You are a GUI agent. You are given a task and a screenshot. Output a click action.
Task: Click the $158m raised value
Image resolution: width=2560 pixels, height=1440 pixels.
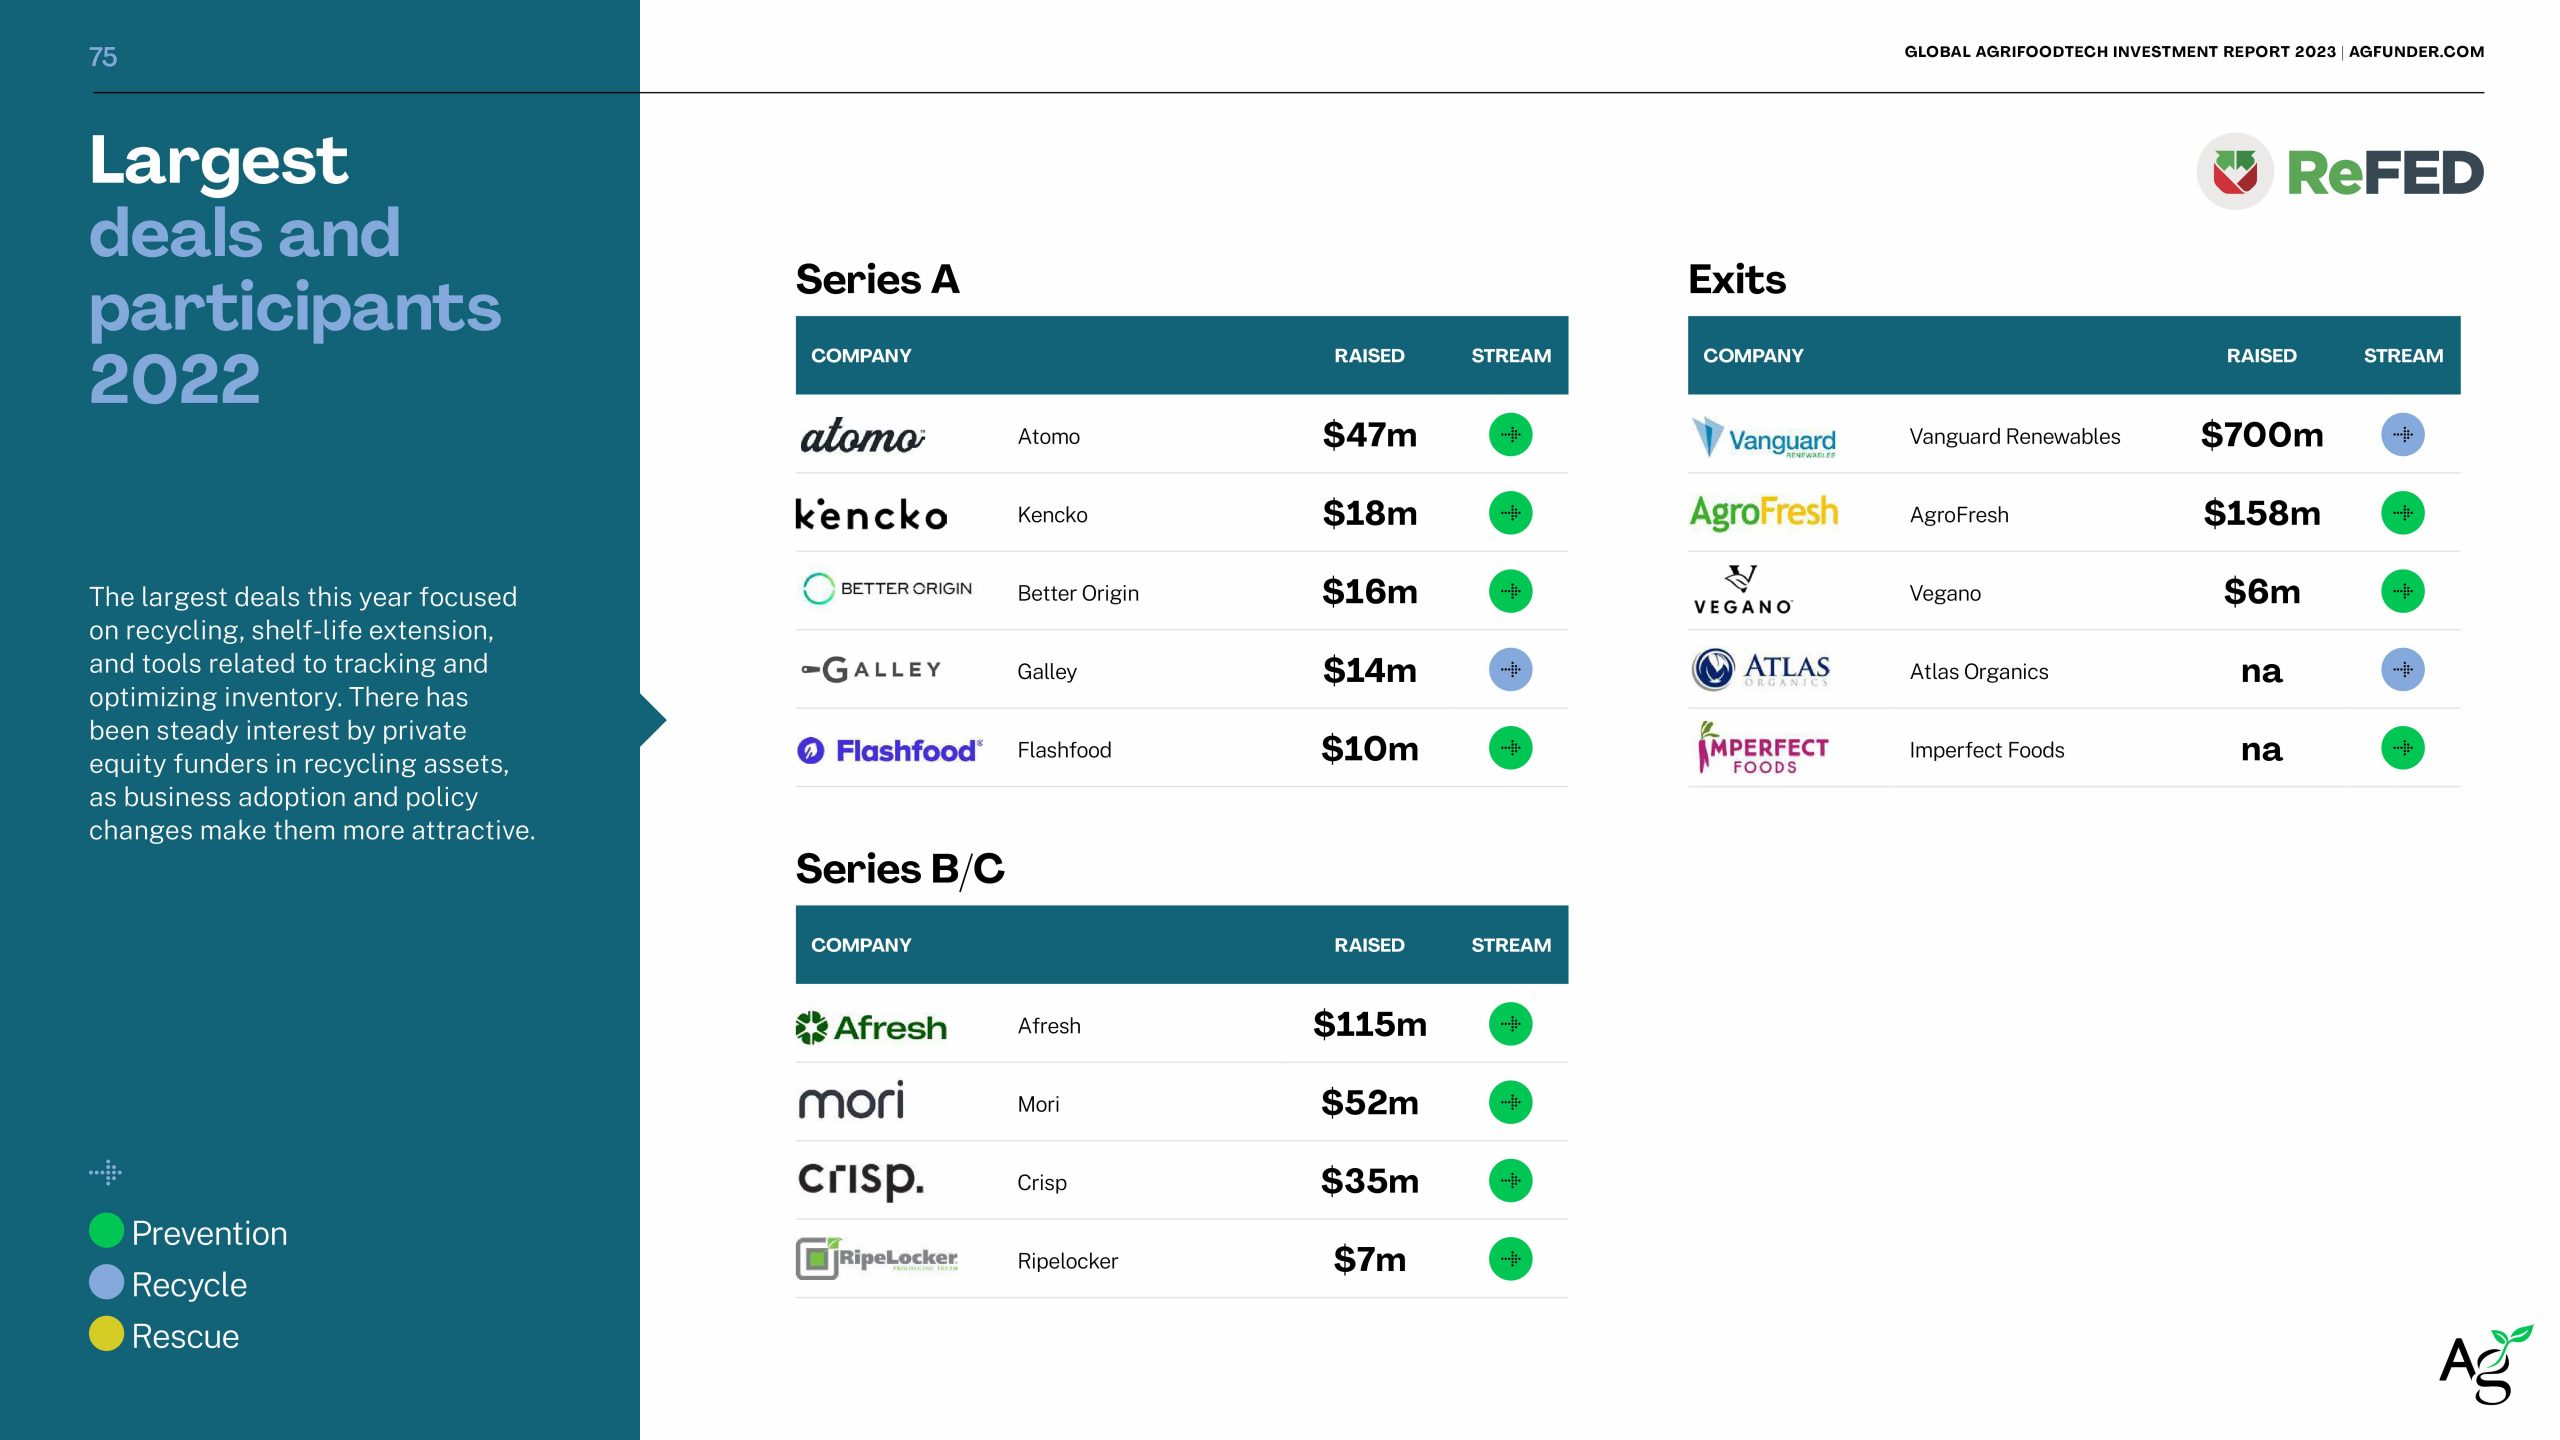(x=2261, y=513)
